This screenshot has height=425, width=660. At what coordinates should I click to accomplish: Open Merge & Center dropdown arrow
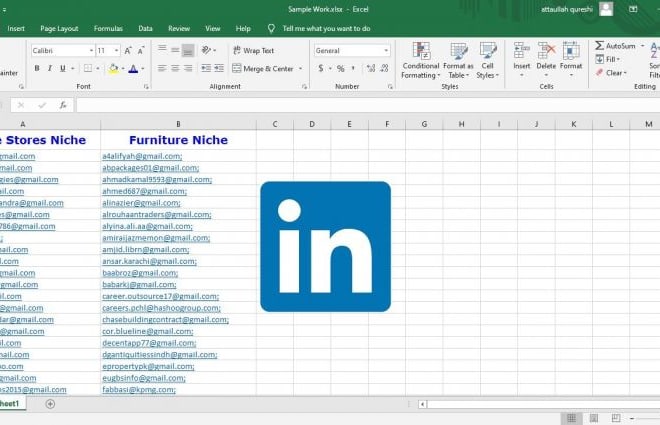[301, 68]
